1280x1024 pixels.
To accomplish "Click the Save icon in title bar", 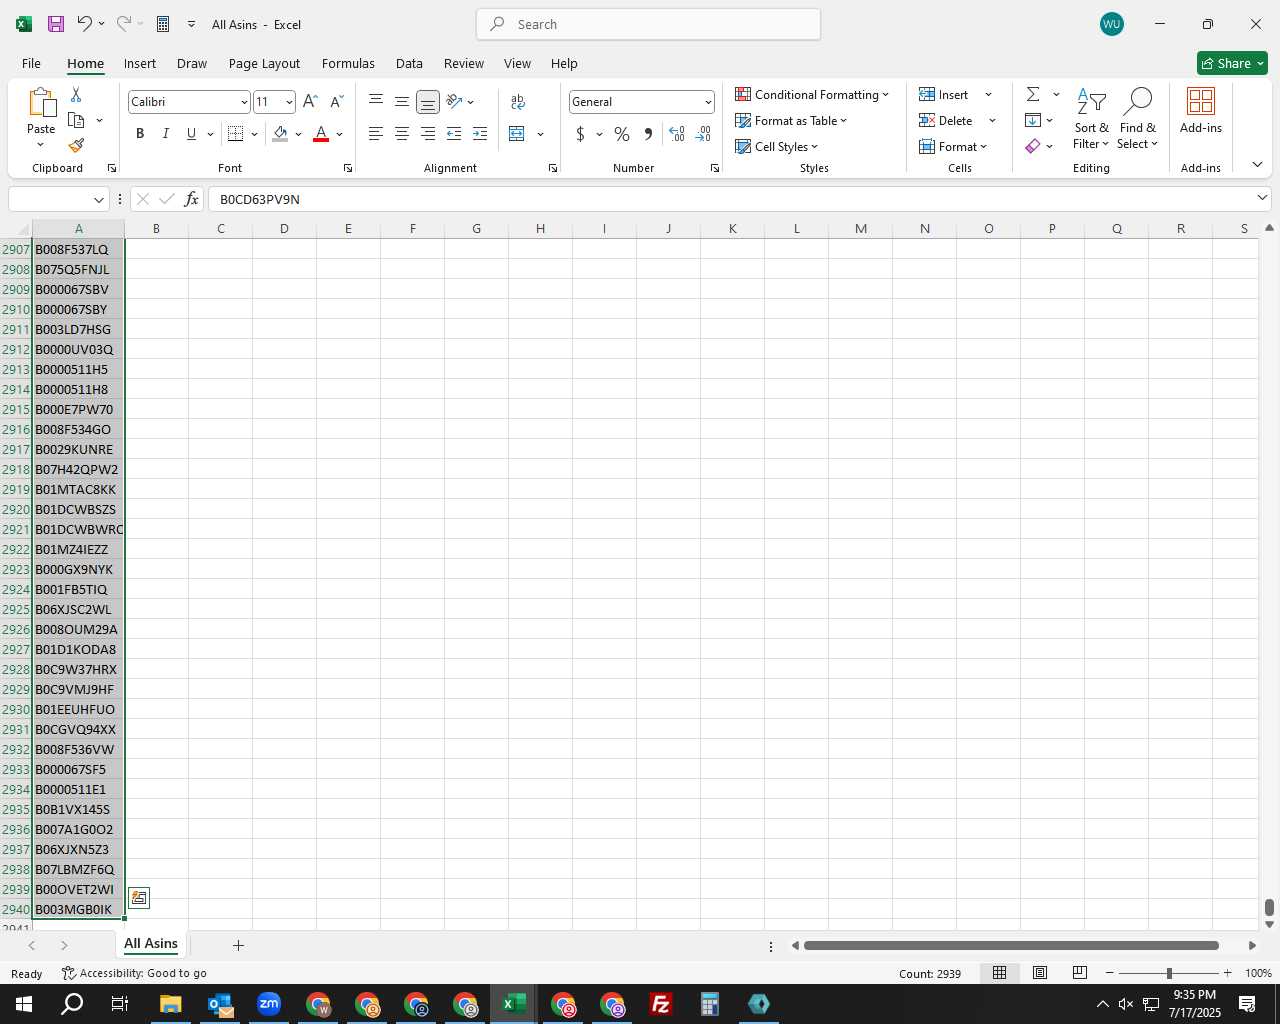I will point(56,24).
